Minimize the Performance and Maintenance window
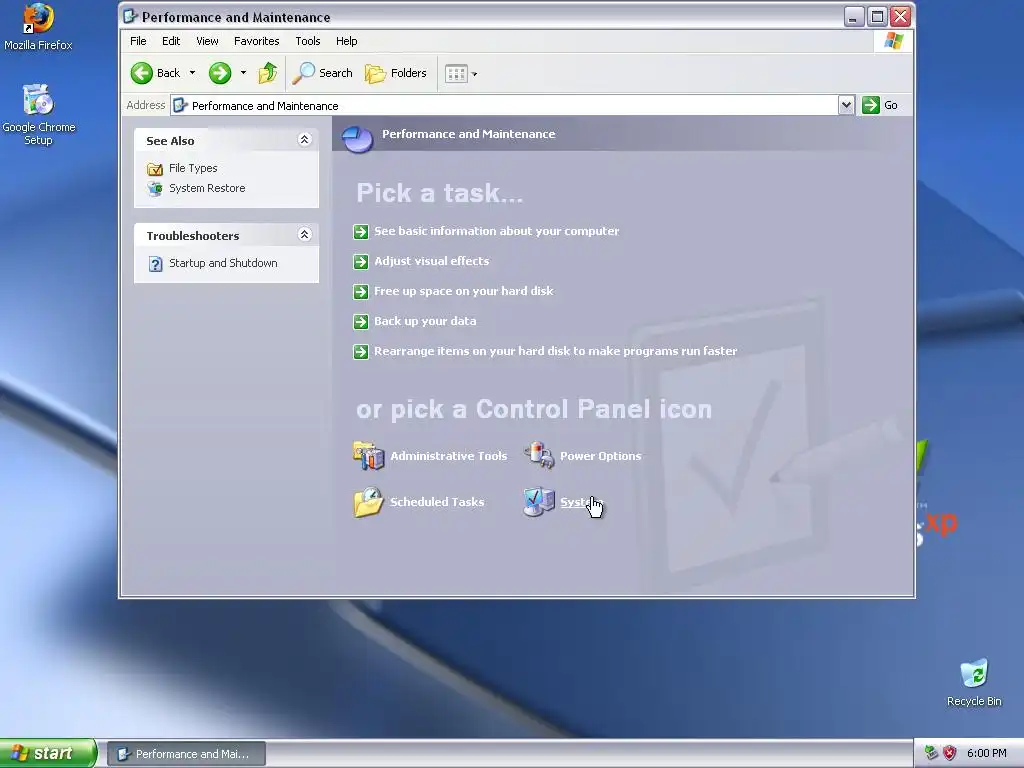Image resolution: width=1024 pixels, height=768 pixels. point(854,16)
